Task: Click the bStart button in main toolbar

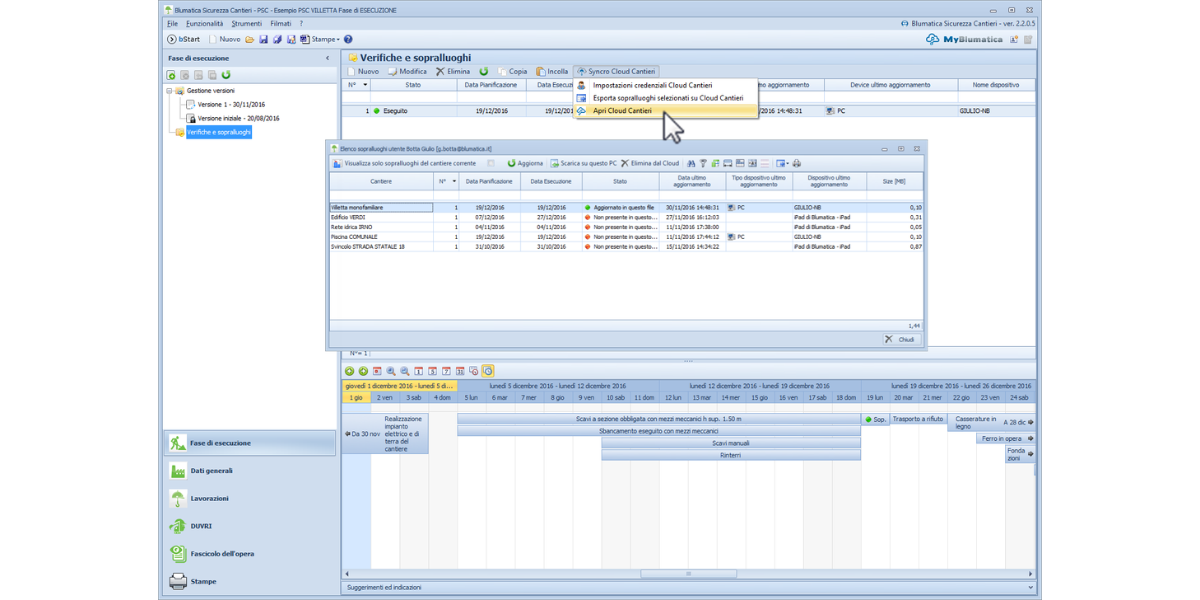Action: coord(184,39)
